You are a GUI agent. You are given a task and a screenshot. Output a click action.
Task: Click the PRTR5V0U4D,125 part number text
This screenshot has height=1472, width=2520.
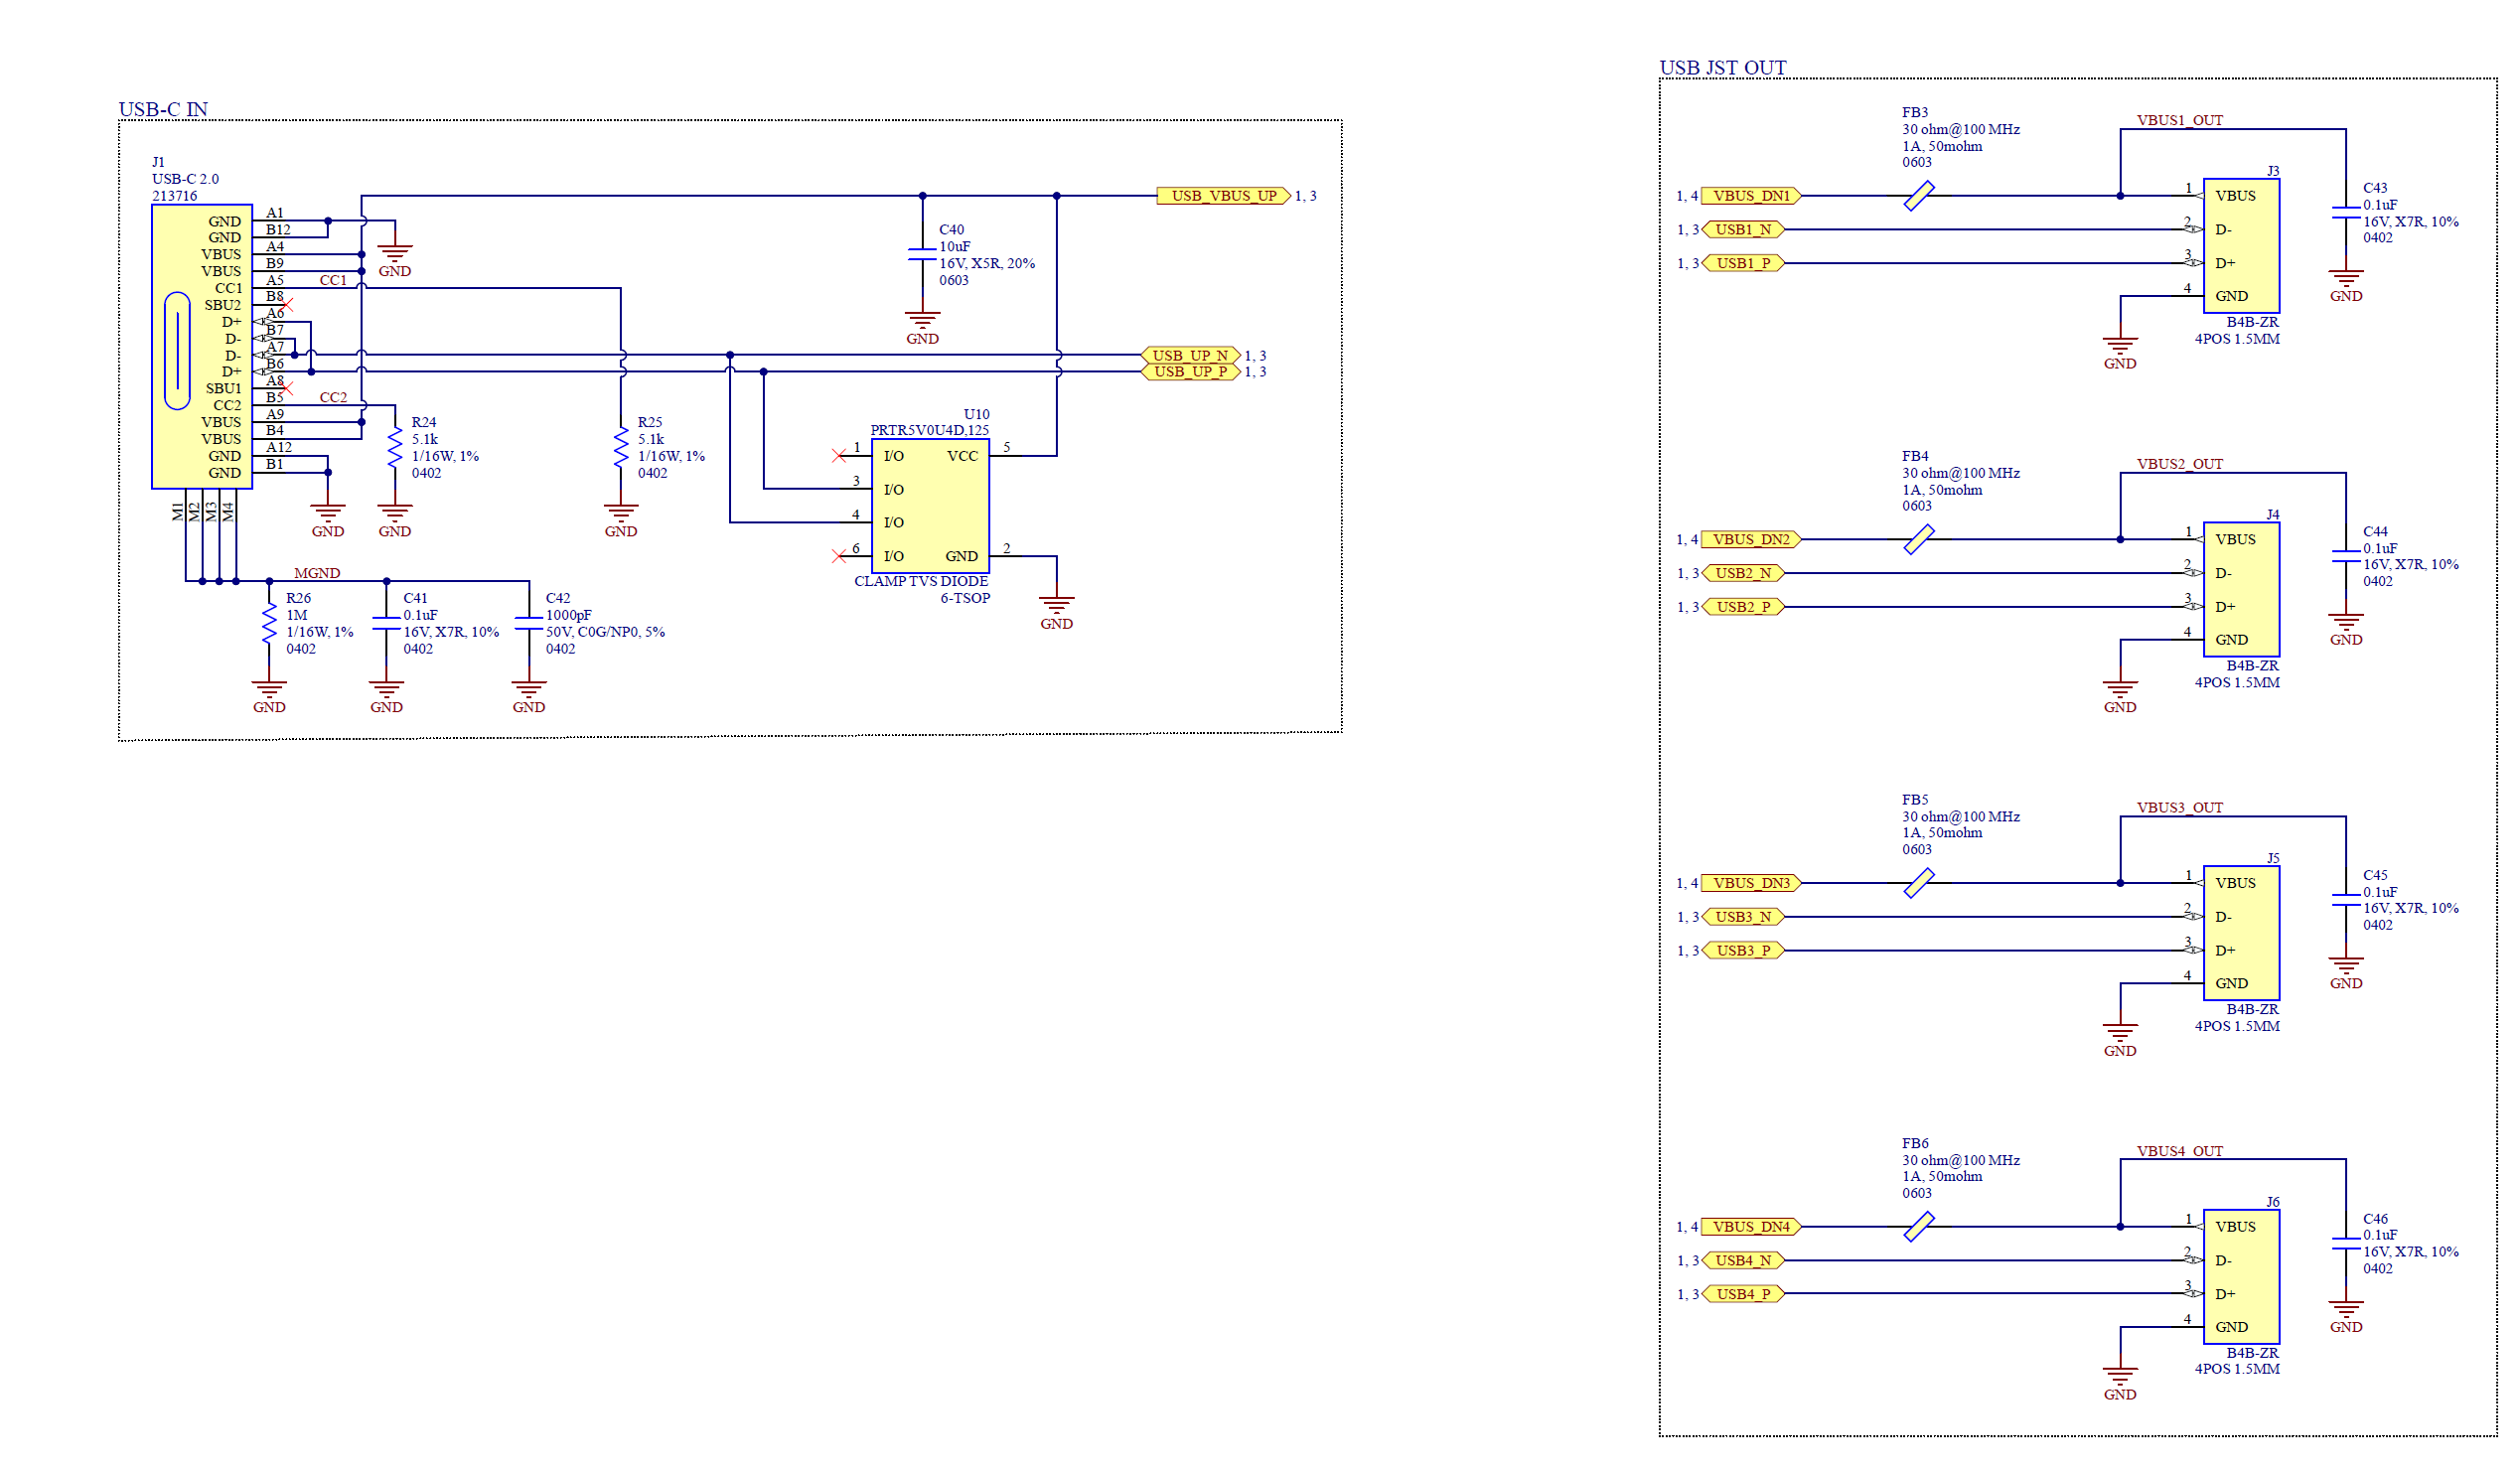[929, 431]
